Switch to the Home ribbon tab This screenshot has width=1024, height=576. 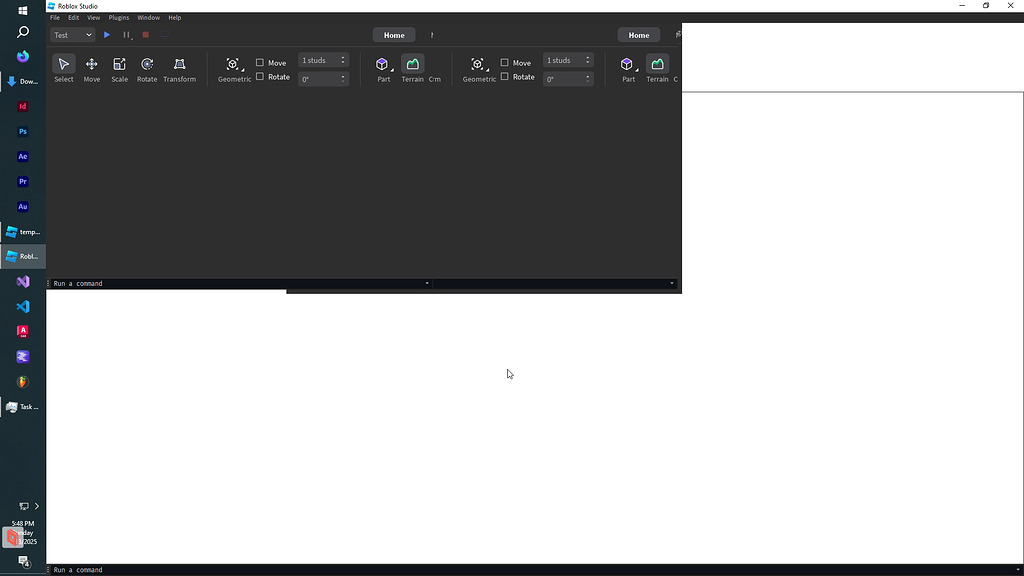tap(393, 34)
